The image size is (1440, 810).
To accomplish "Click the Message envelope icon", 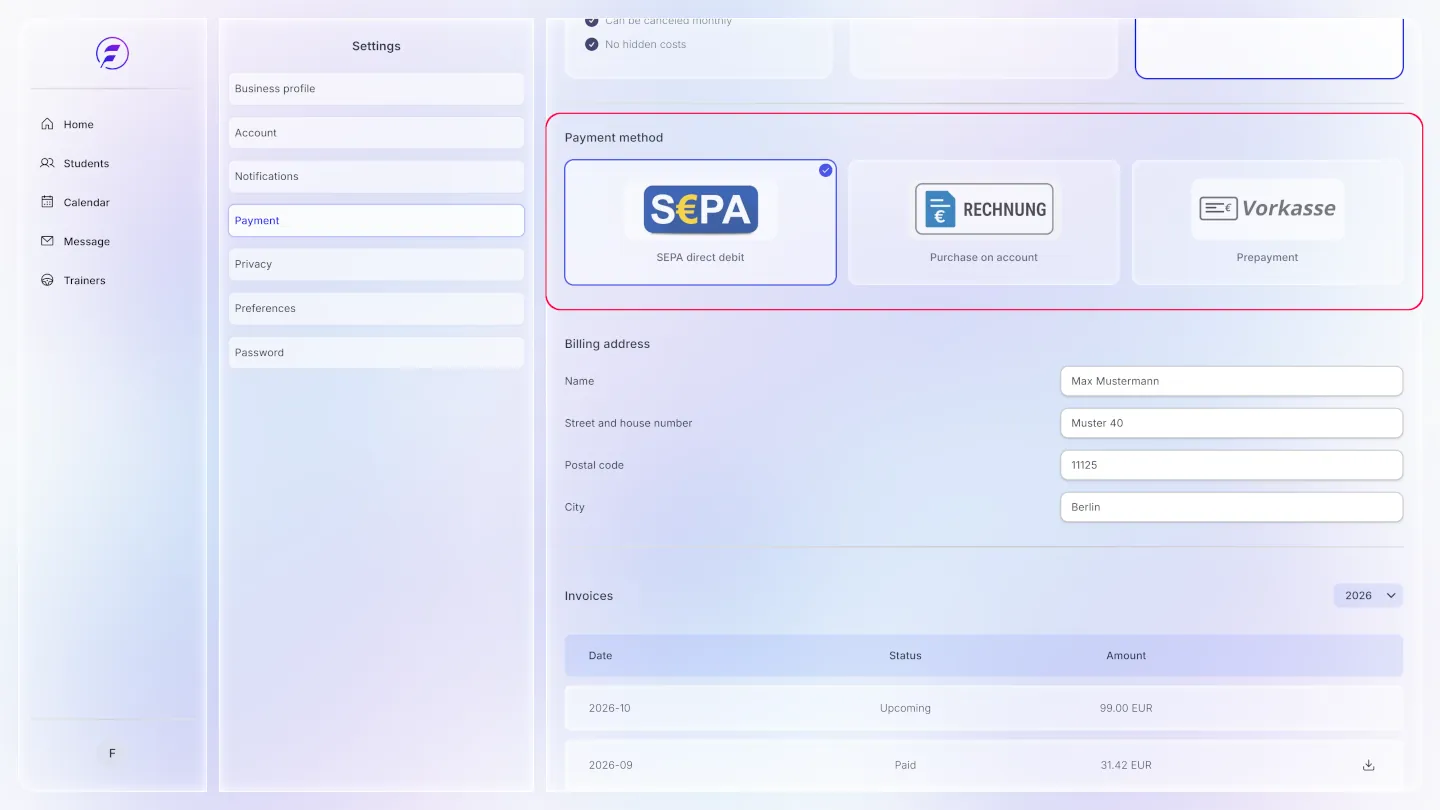I will tap(47, 241).
